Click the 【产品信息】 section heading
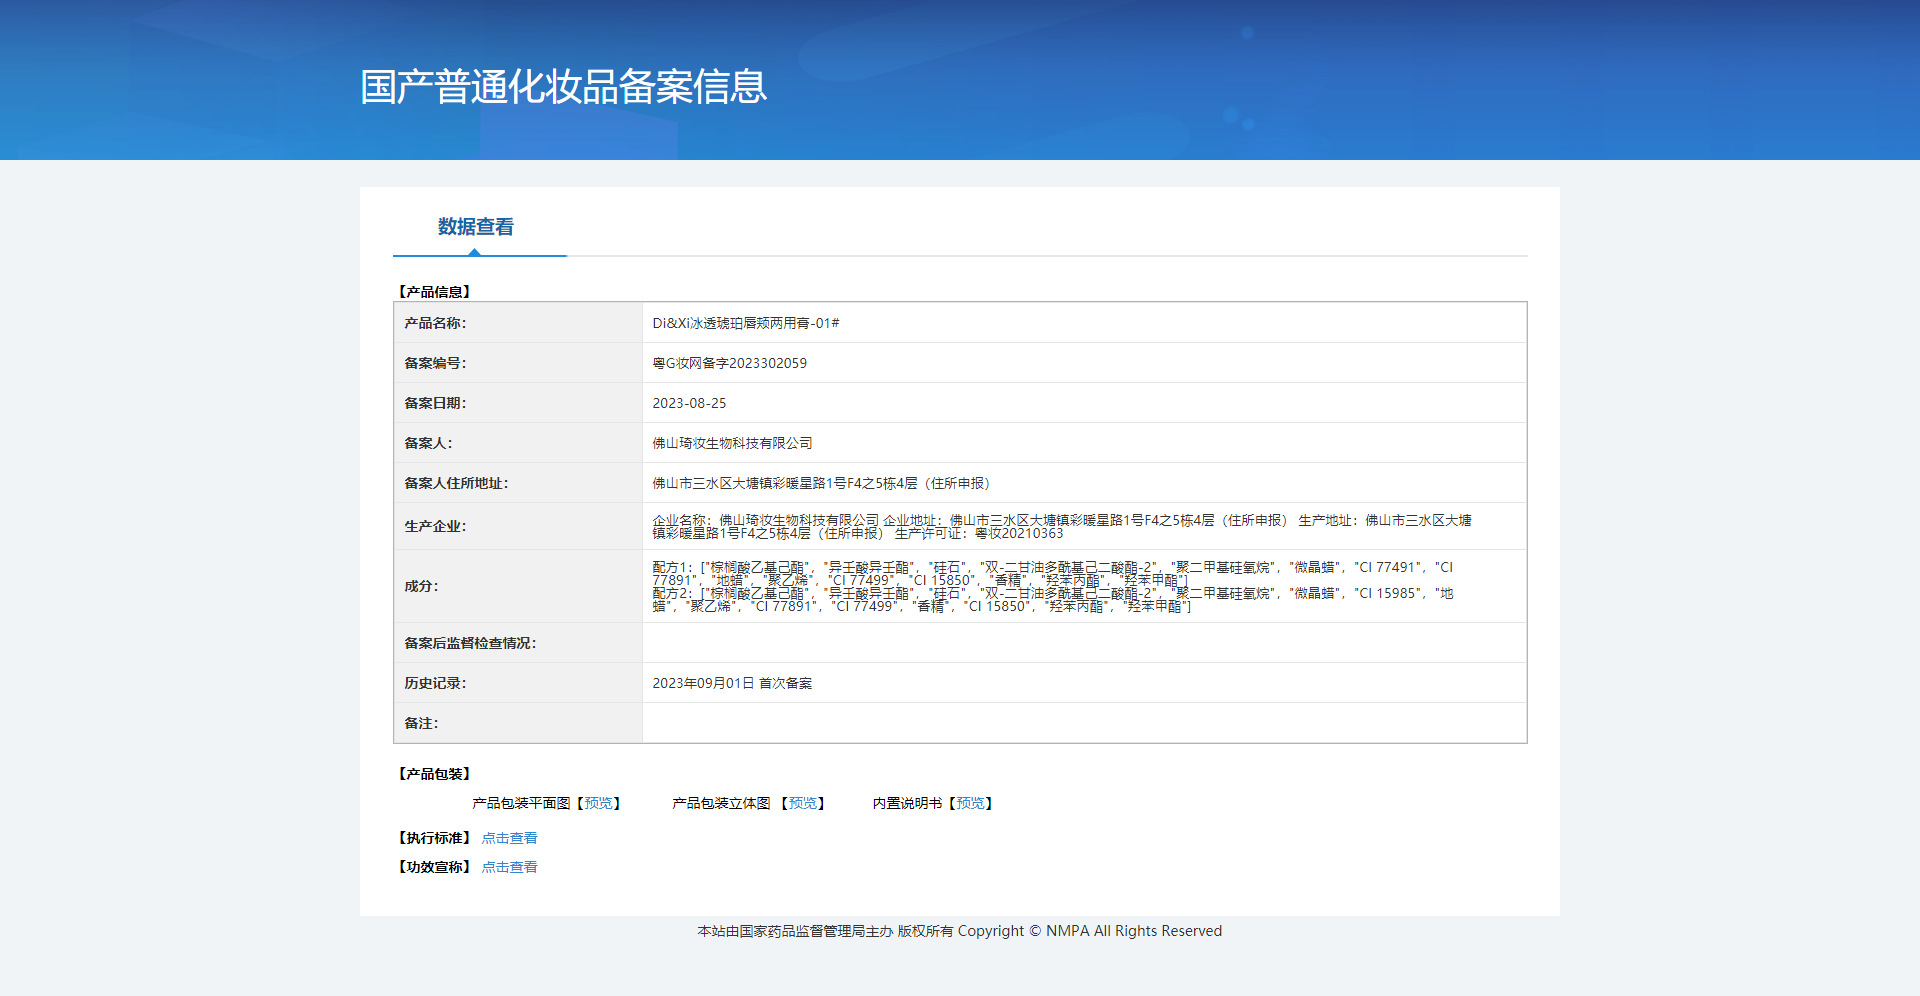 pos(434,292)
